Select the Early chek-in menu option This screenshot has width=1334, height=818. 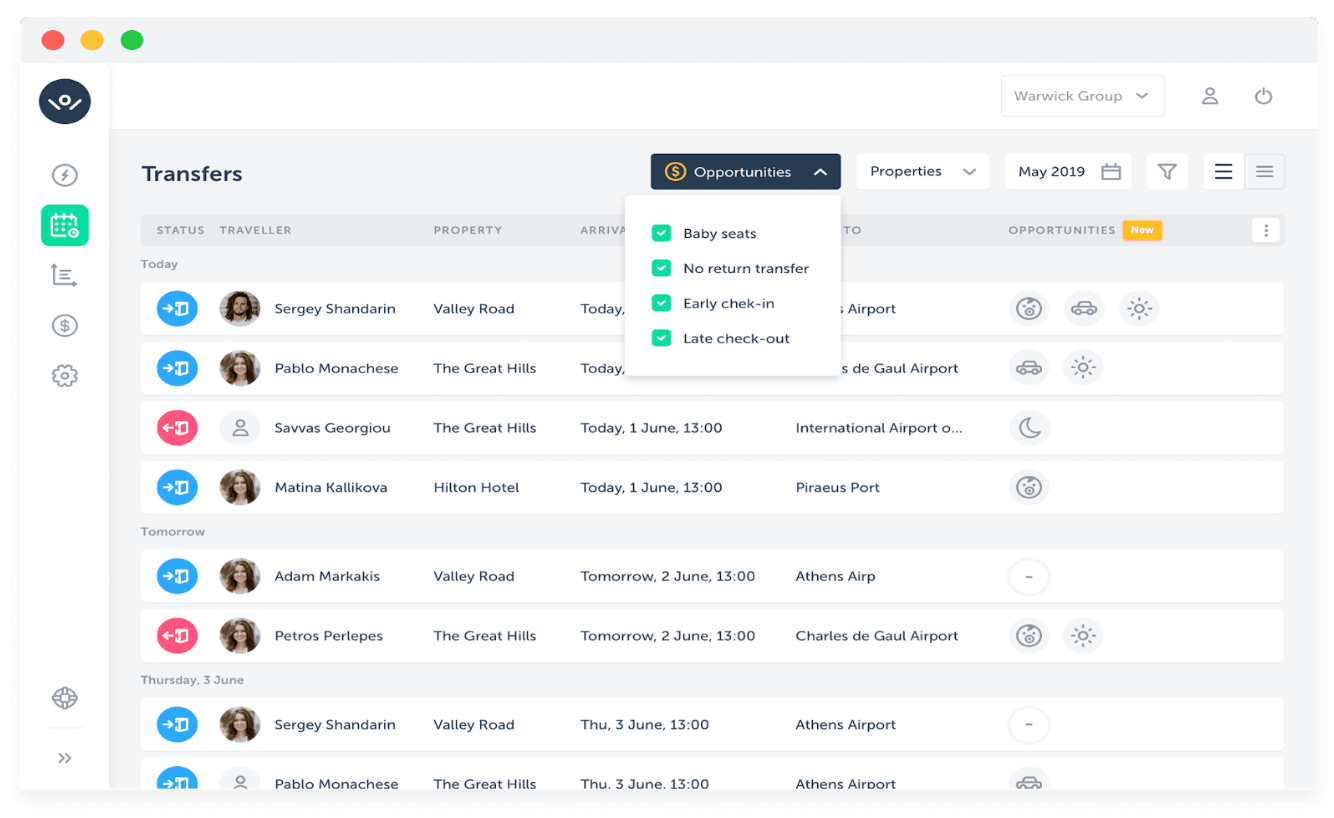728,304
